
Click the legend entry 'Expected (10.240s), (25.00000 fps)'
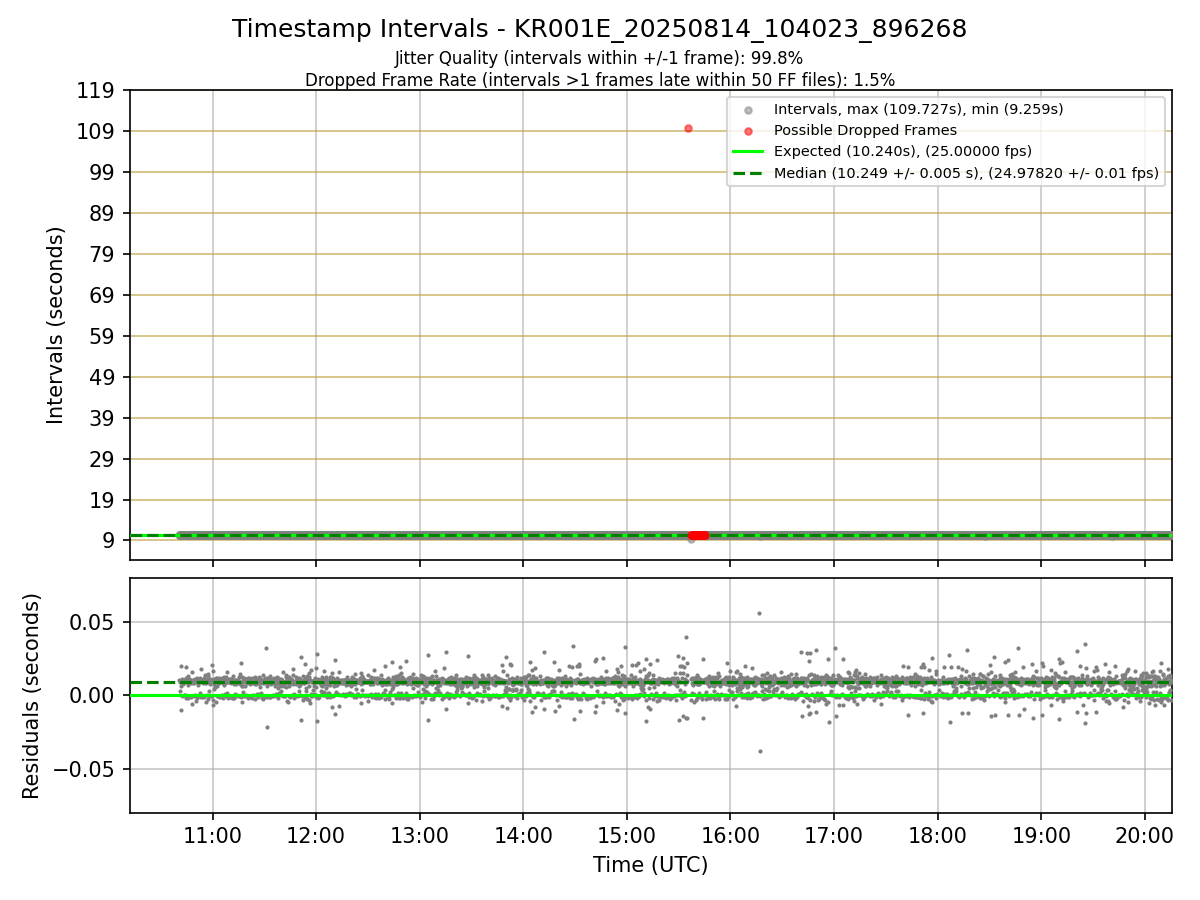(x=902, y=152)
